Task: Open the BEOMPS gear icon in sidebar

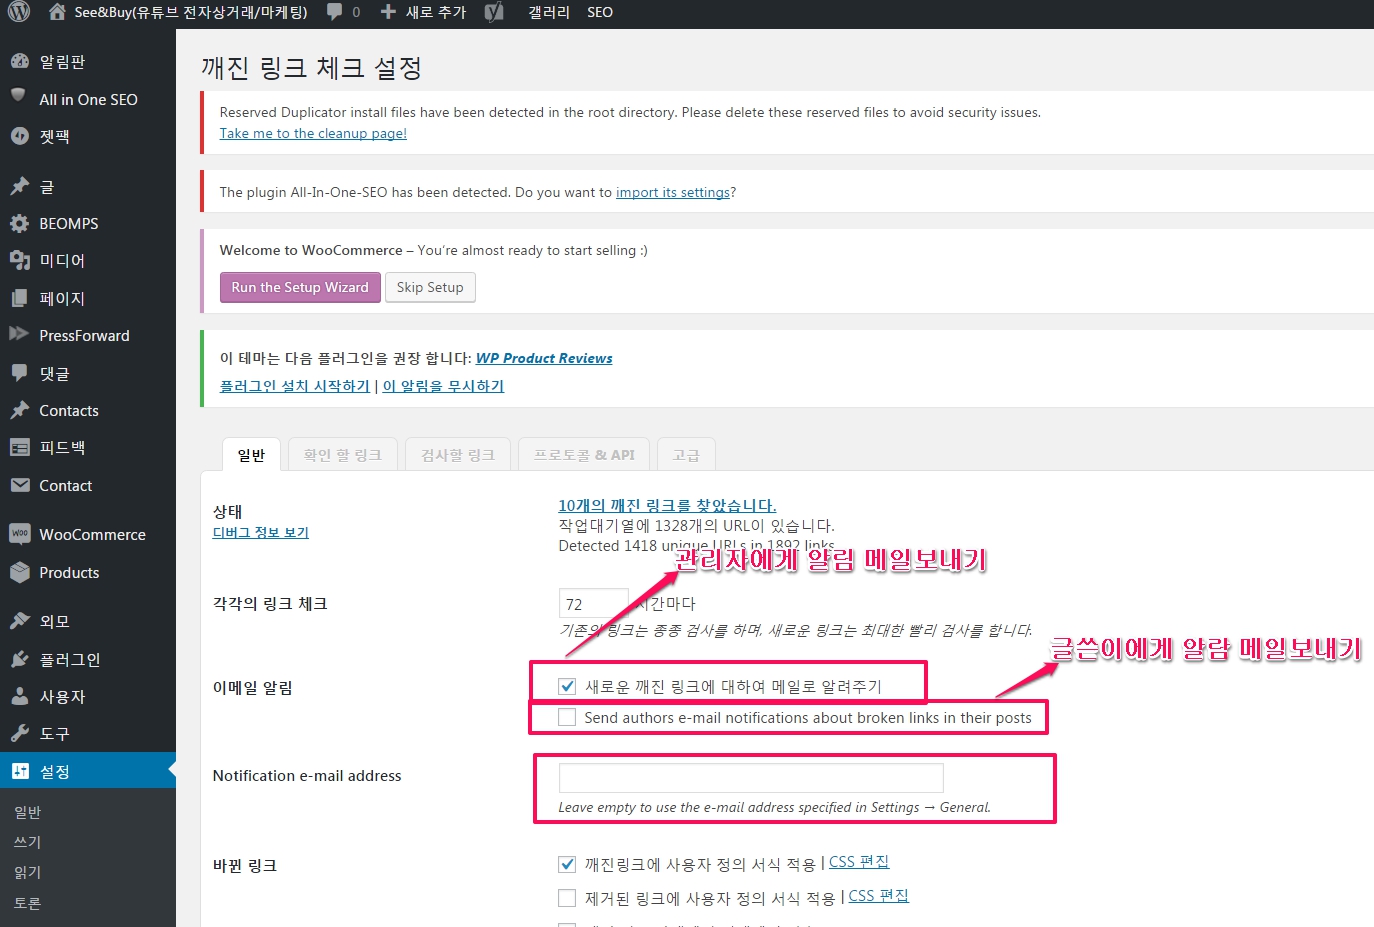Action: (x=20, y=223)
